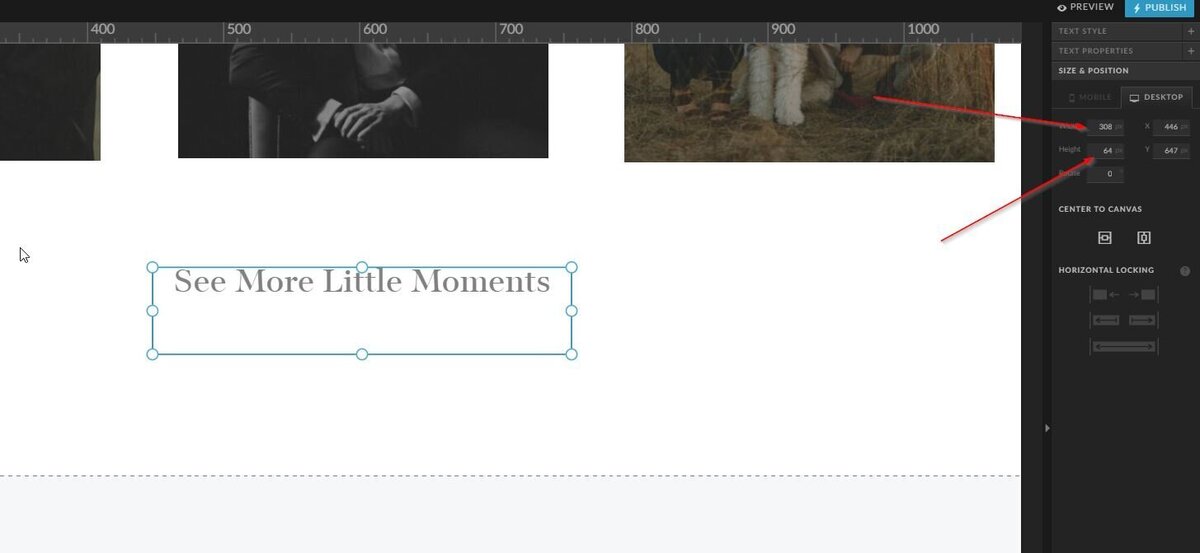Select full-width horizontal locking option
This screenshot has width=1200, height=553.
click(1124, 346)
